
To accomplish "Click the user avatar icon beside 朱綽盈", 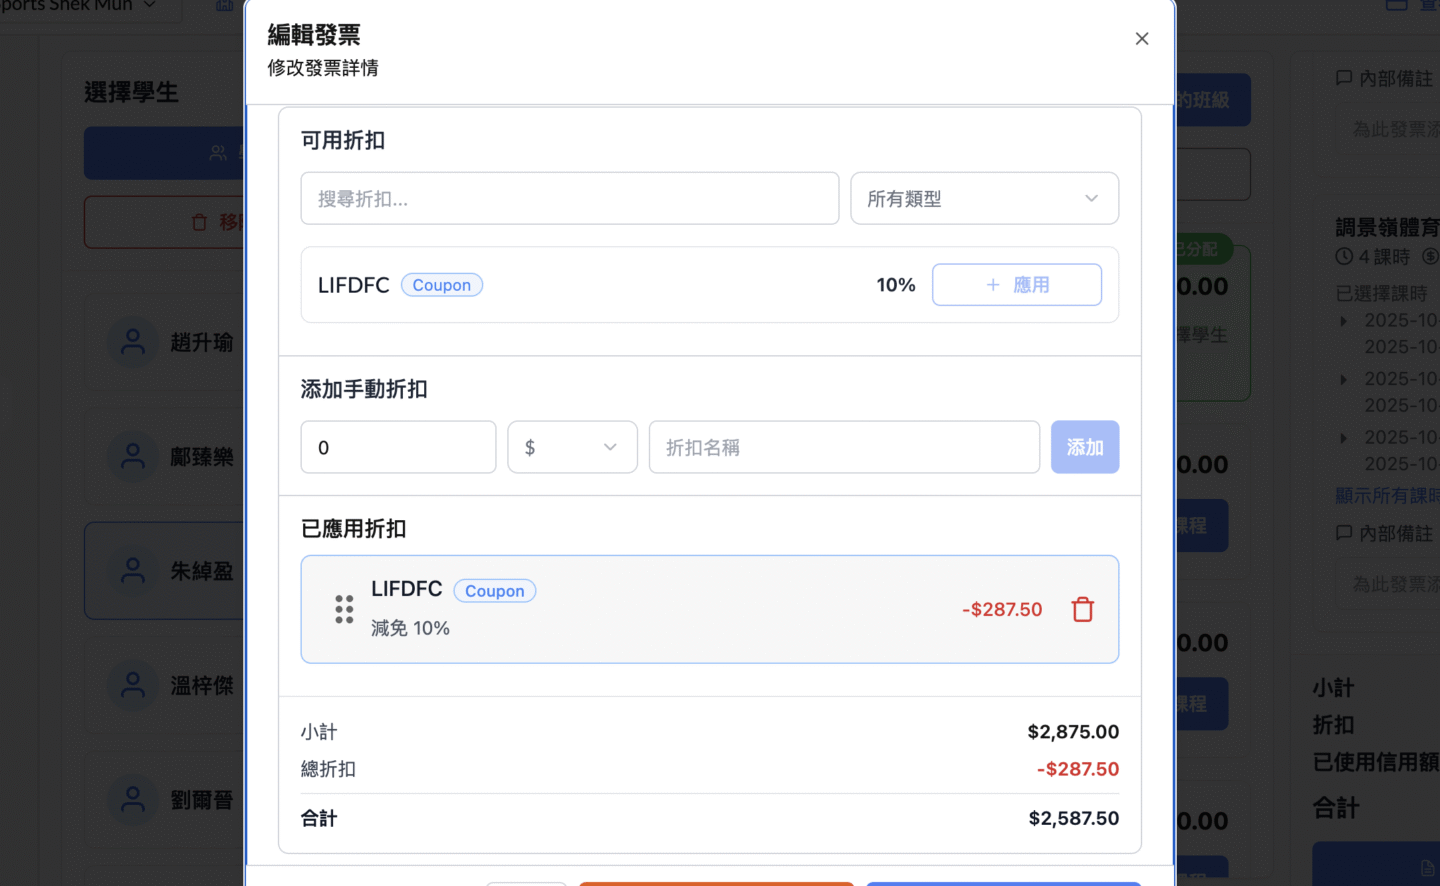I will coord(133,571).
